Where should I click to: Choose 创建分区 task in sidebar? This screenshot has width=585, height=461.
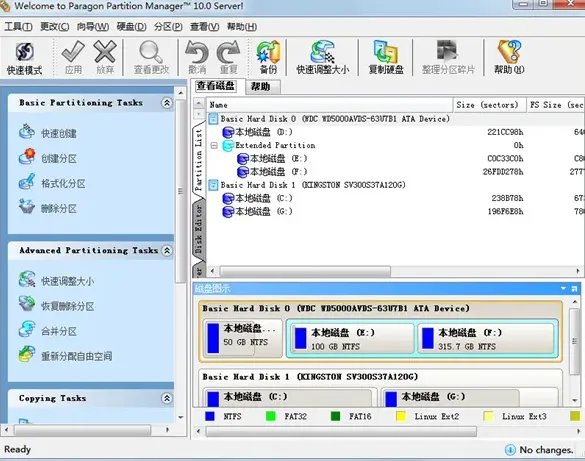point(48,158)
